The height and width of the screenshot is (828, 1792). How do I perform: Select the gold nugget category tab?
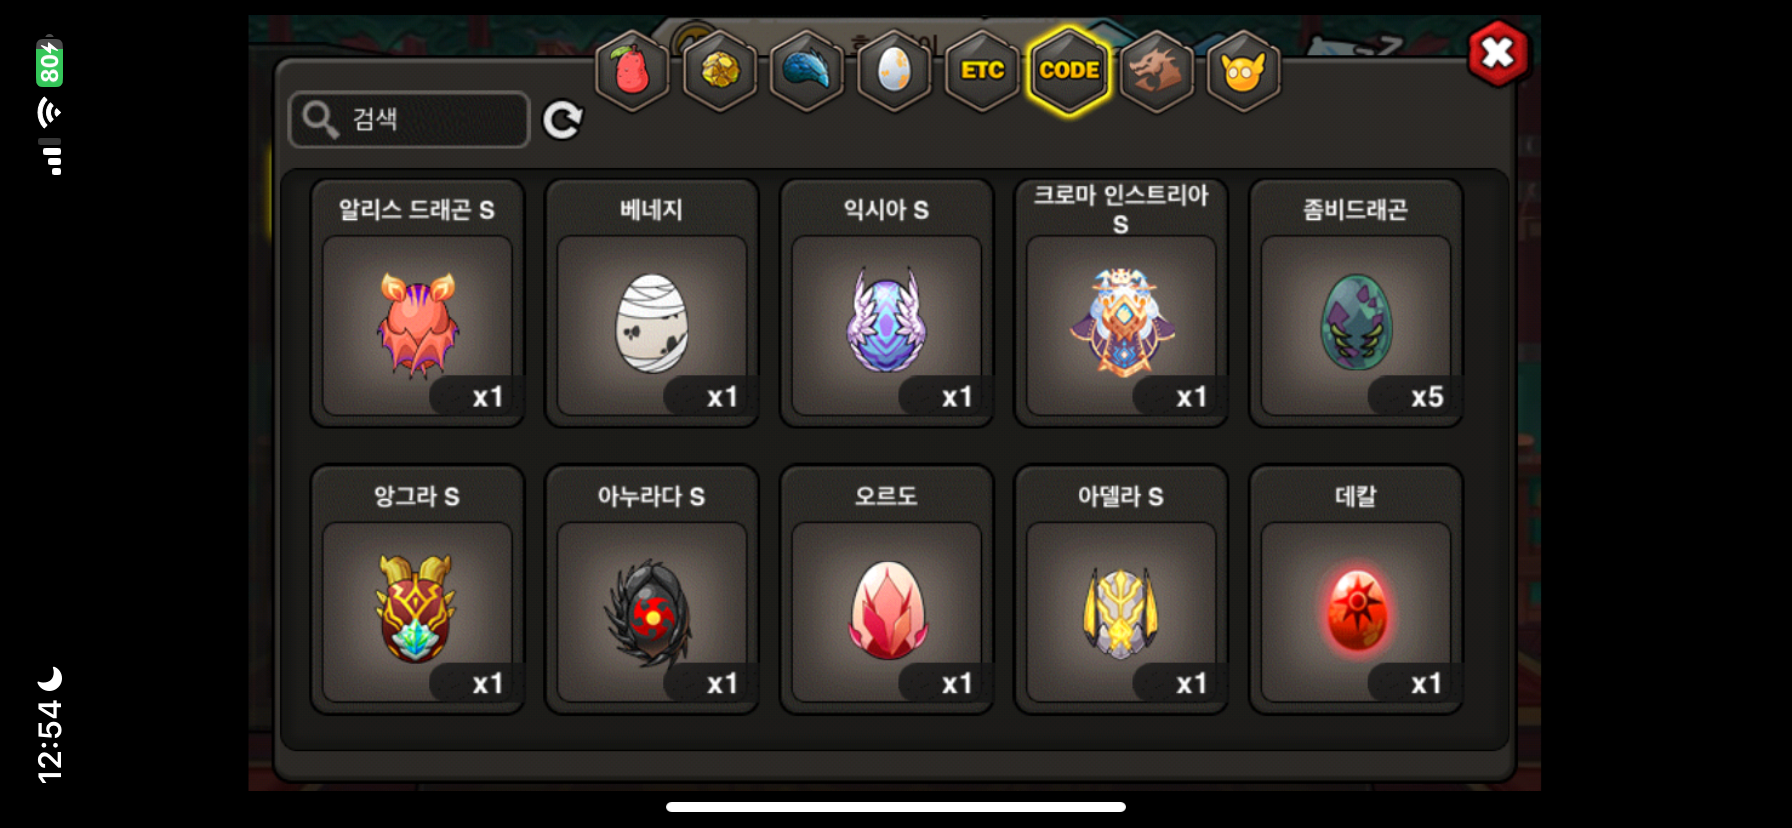(720, 71)
